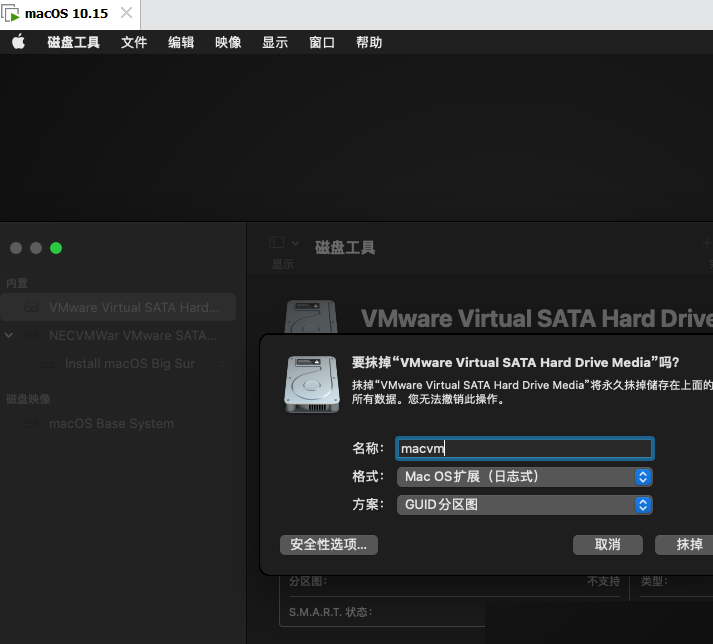Open the 编辑 menu
Viewport: 713px width, 644px height.
[181, 42]
